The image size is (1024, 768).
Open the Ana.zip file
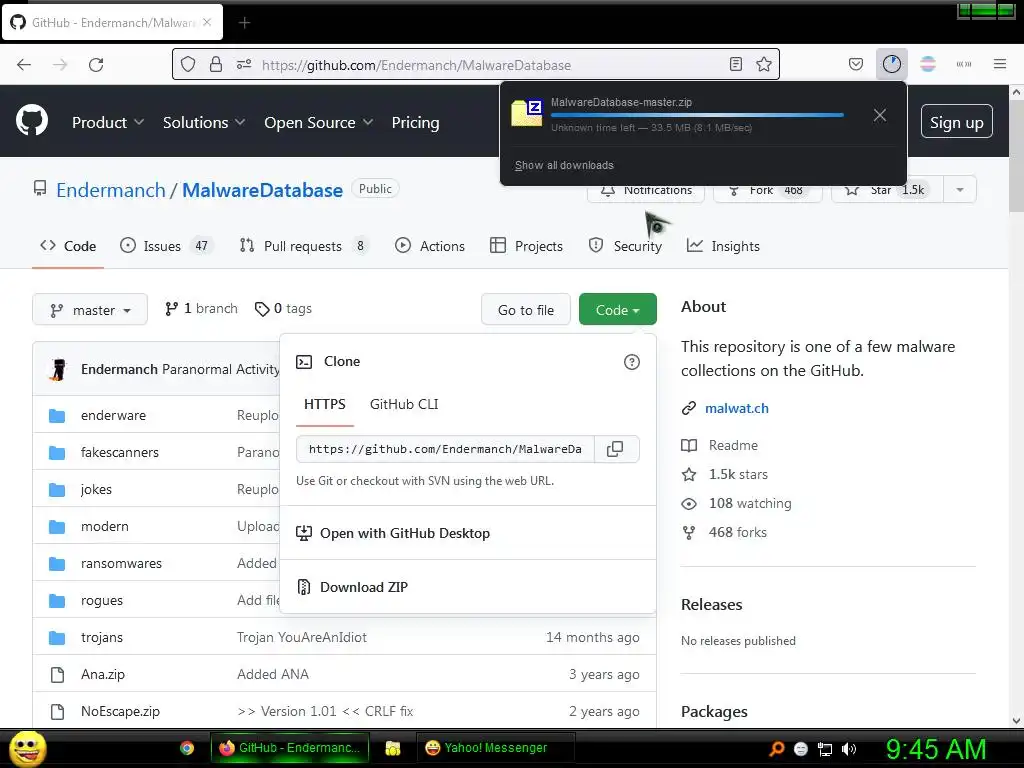(x=103, y=675)
